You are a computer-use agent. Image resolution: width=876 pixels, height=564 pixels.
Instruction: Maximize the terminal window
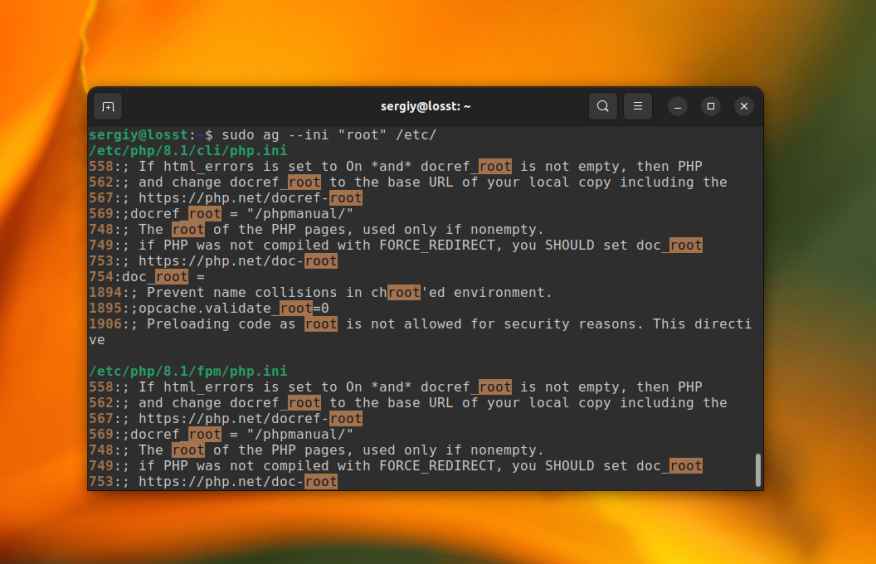710,106
